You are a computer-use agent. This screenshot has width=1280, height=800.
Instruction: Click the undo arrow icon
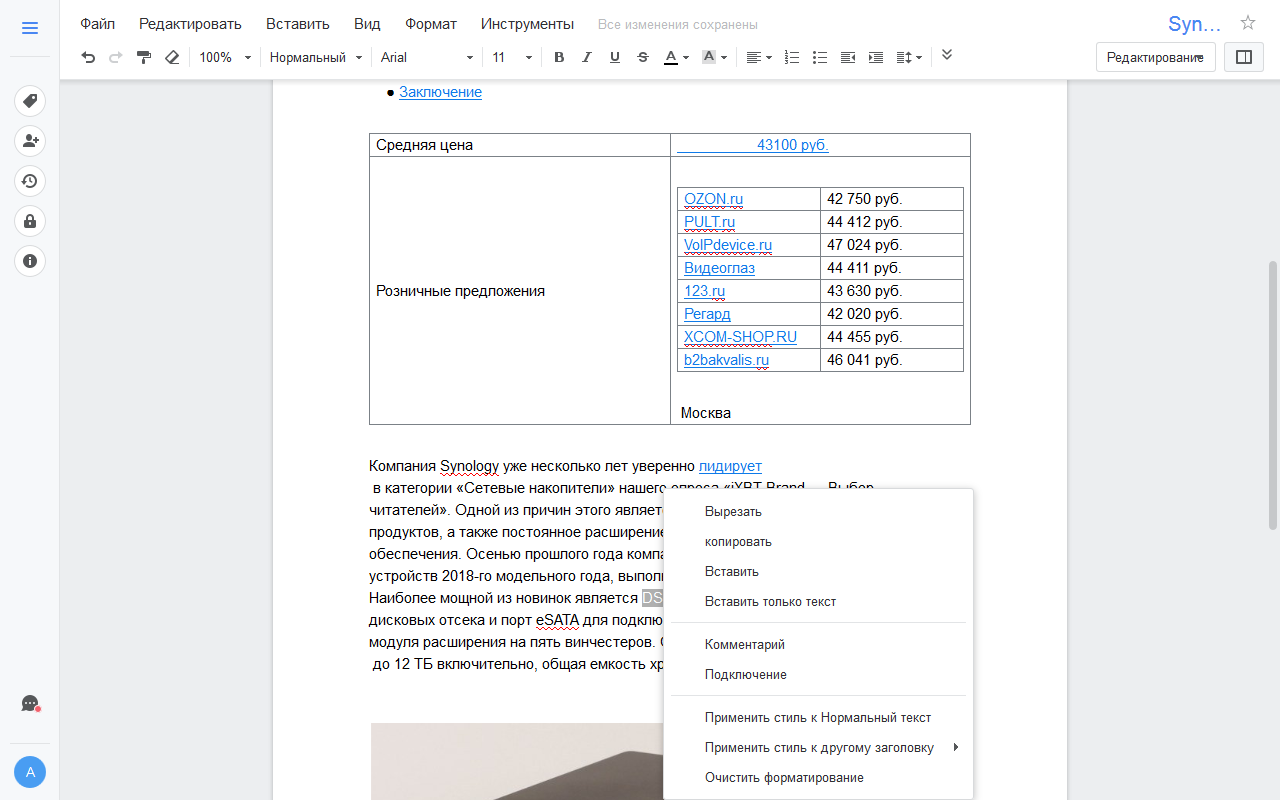click(88, 58)
